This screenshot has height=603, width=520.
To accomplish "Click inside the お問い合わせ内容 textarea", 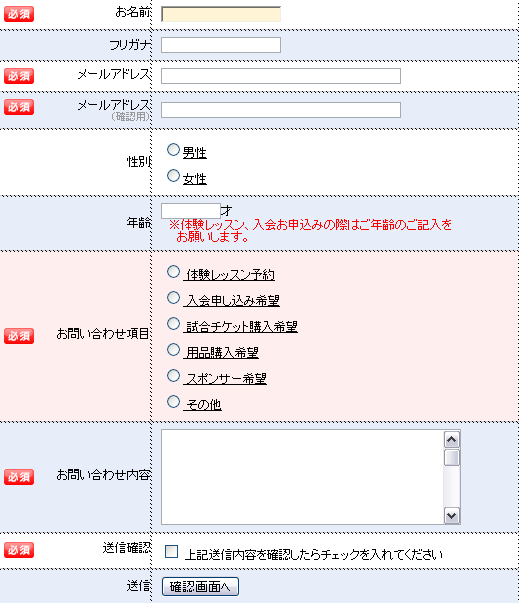I will coord(302,477).
